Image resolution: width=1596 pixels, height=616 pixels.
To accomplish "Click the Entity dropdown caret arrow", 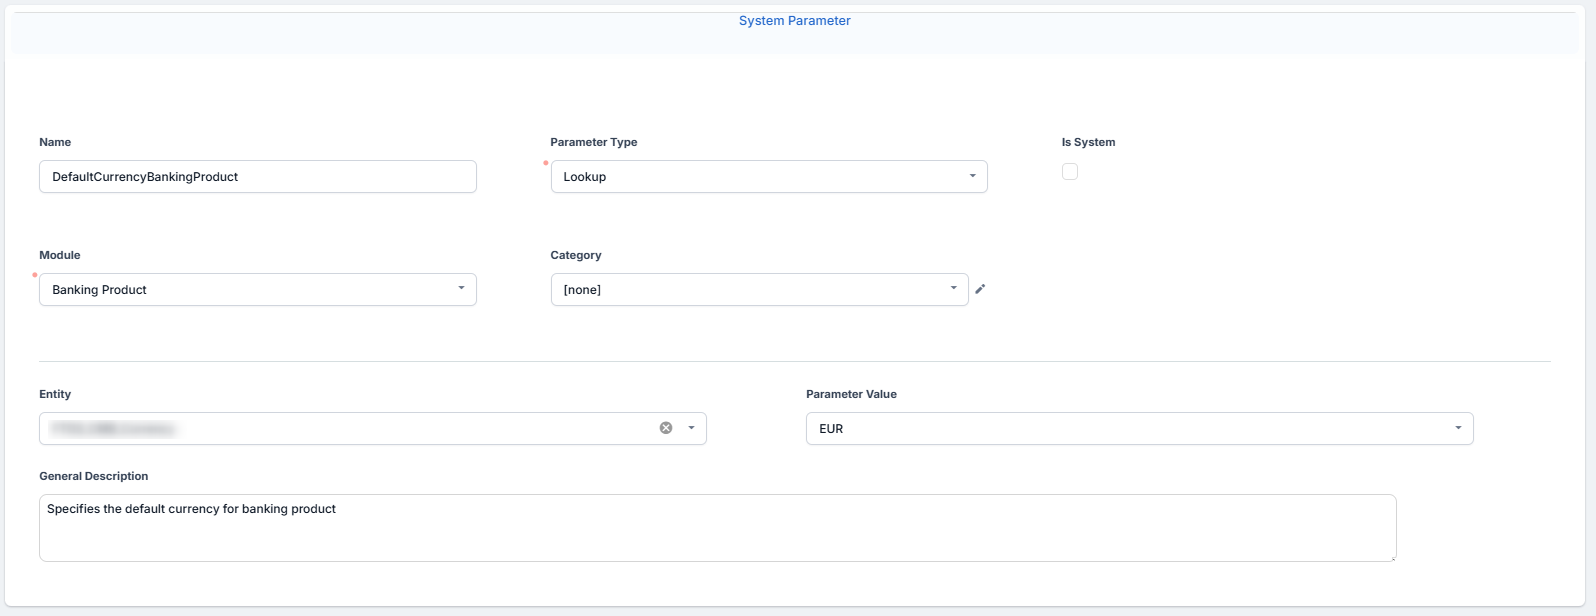I will coord(691,428).
